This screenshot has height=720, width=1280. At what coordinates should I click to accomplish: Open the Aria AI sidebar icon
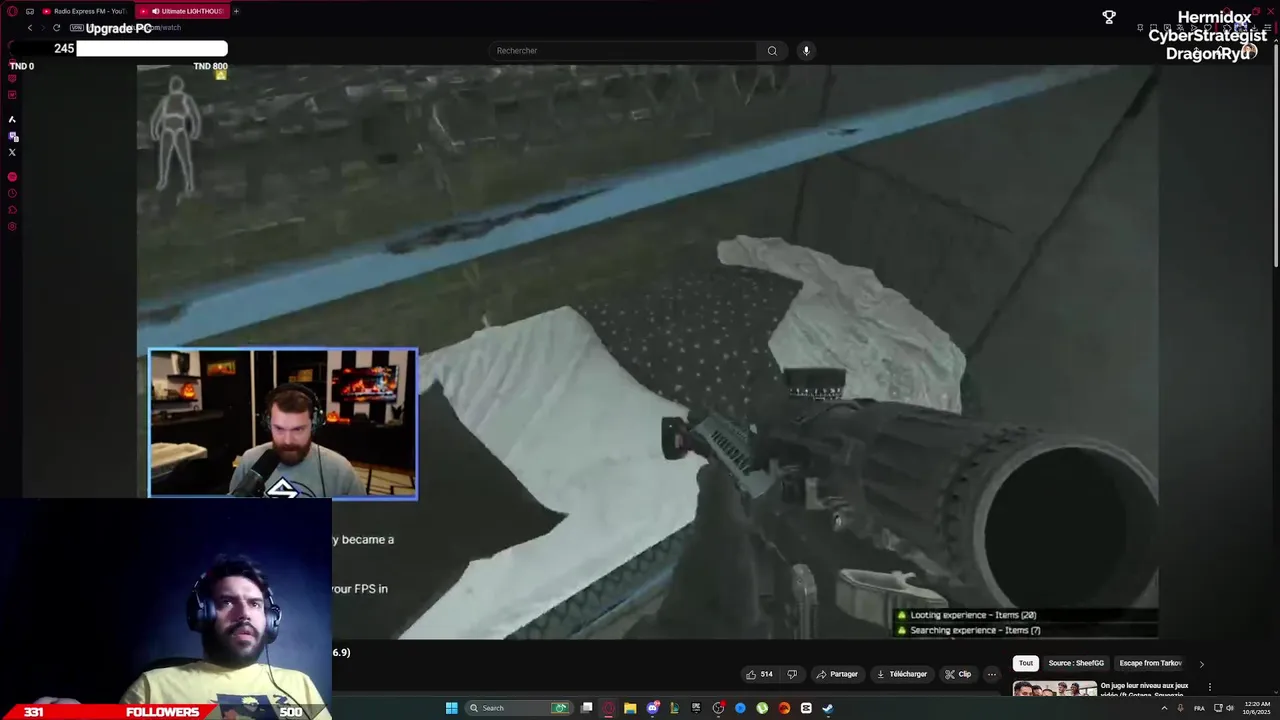coord(12,119)
